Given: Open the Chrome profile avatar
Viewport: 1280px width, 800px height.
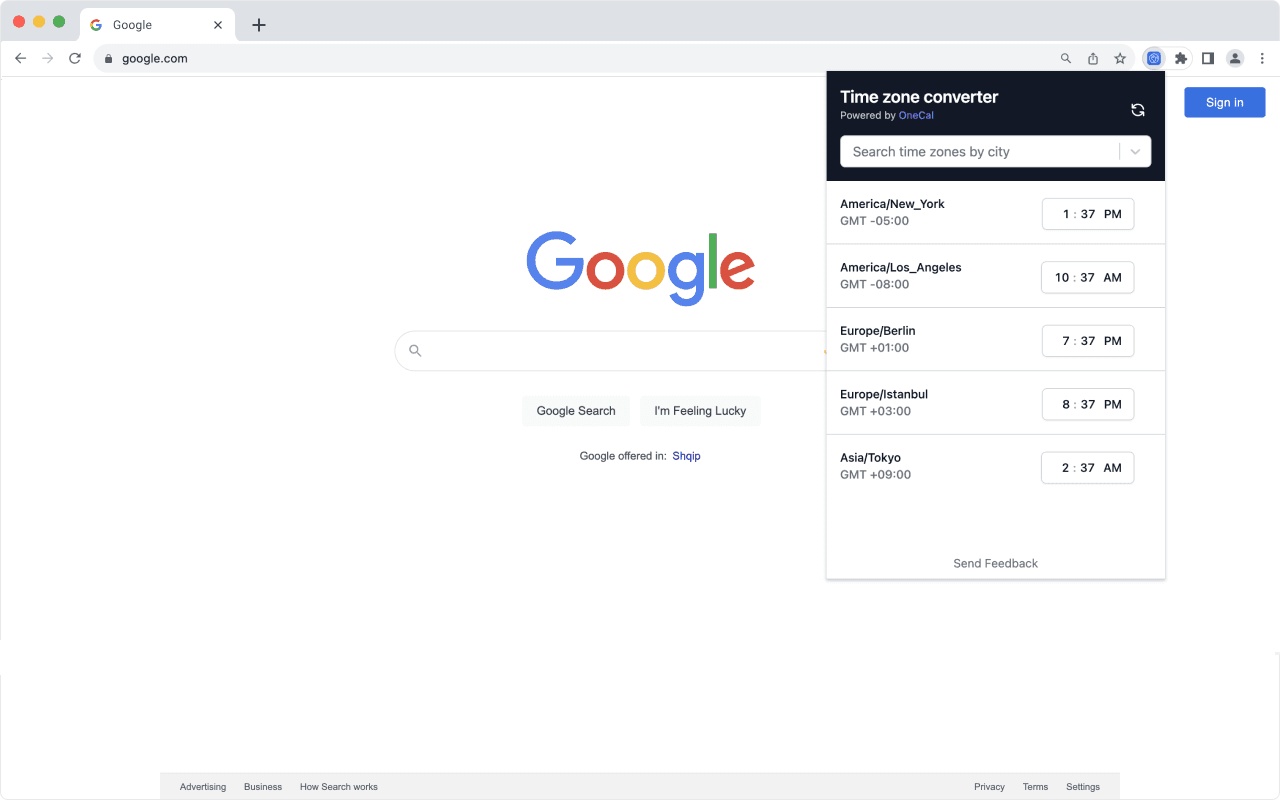Looking at the screenshot, I should click(1235, 59).
